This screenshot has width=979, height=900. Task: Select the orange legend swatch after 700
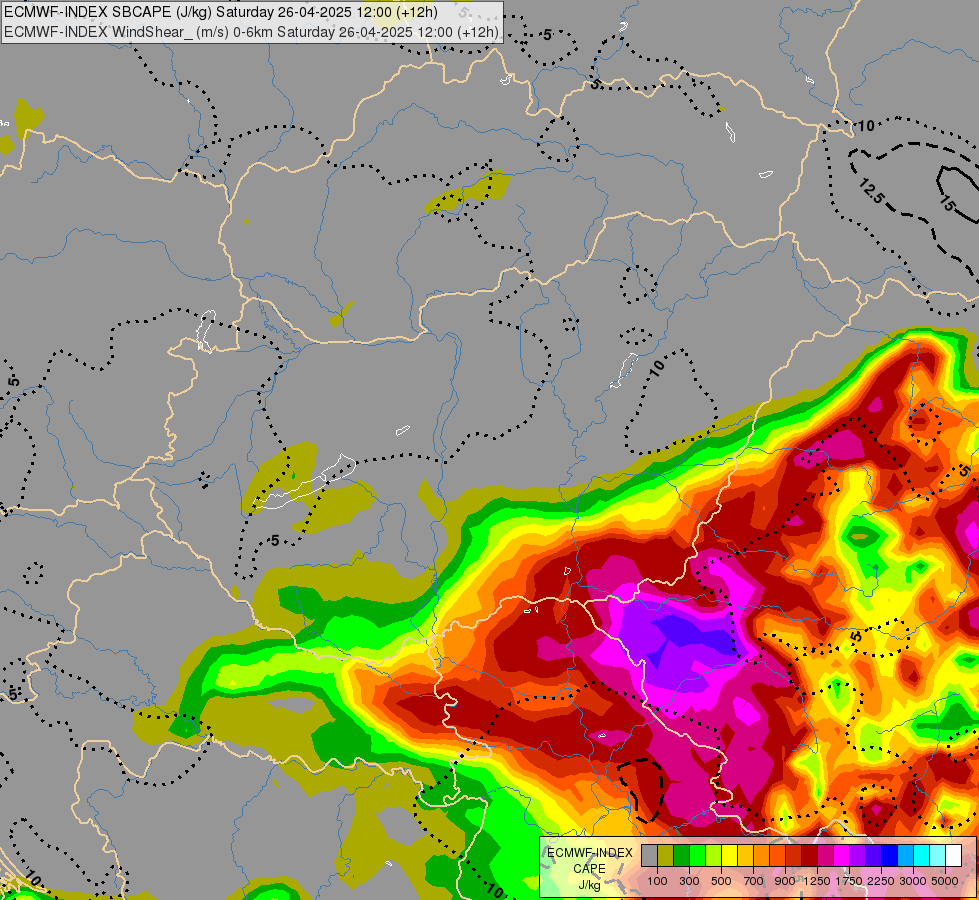point(762,856)
